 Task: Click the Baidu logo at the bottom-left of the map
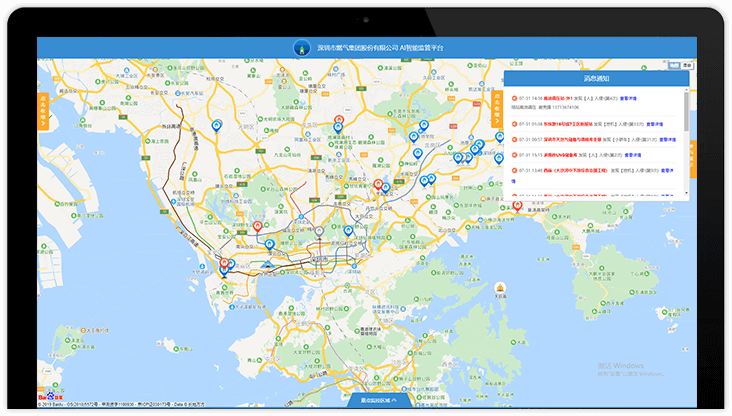(50, 397)
